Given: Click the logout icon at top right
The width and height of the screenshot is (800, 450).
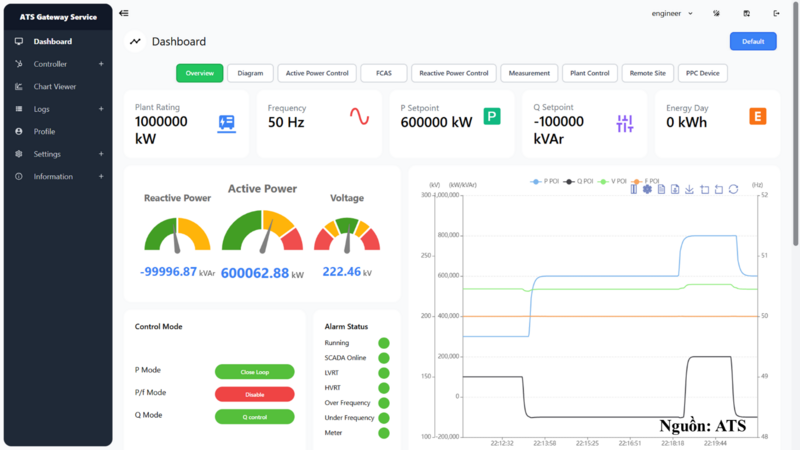Looking at the screenshot, I should click(x=777, y=13).
